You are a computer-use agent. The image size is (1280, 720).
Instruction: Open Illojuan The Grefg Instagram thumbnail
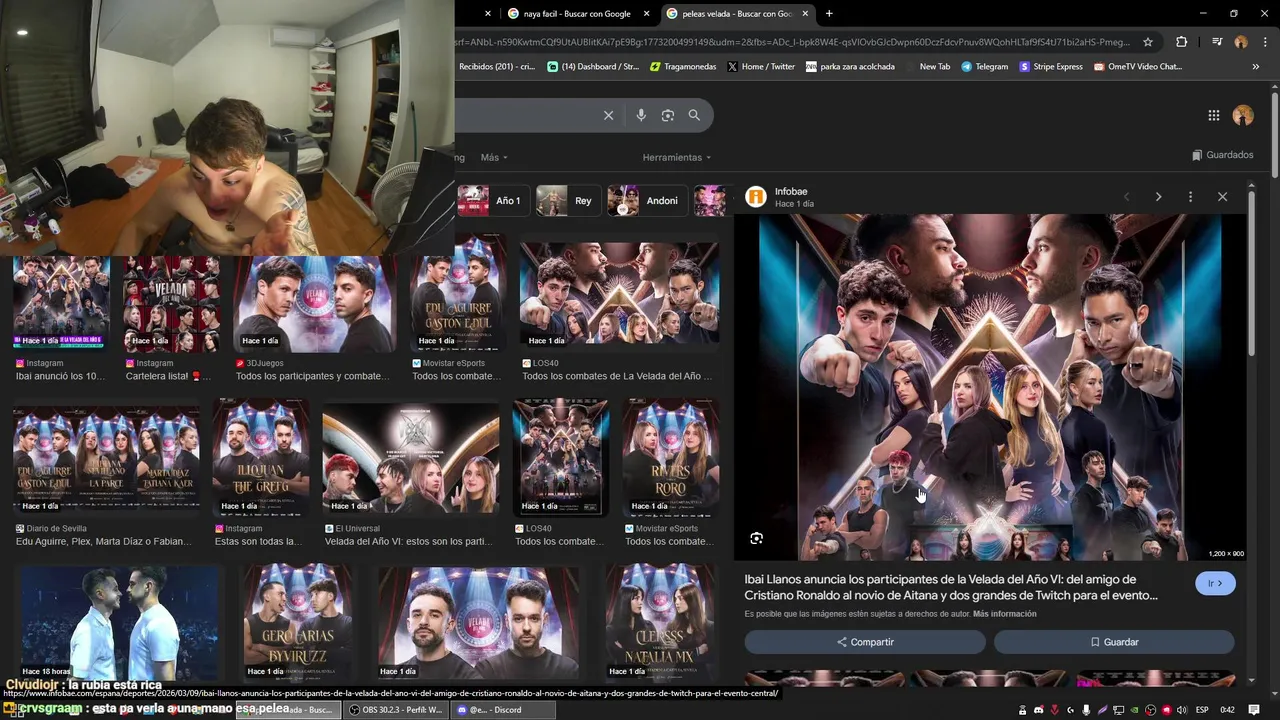point(261,457)
